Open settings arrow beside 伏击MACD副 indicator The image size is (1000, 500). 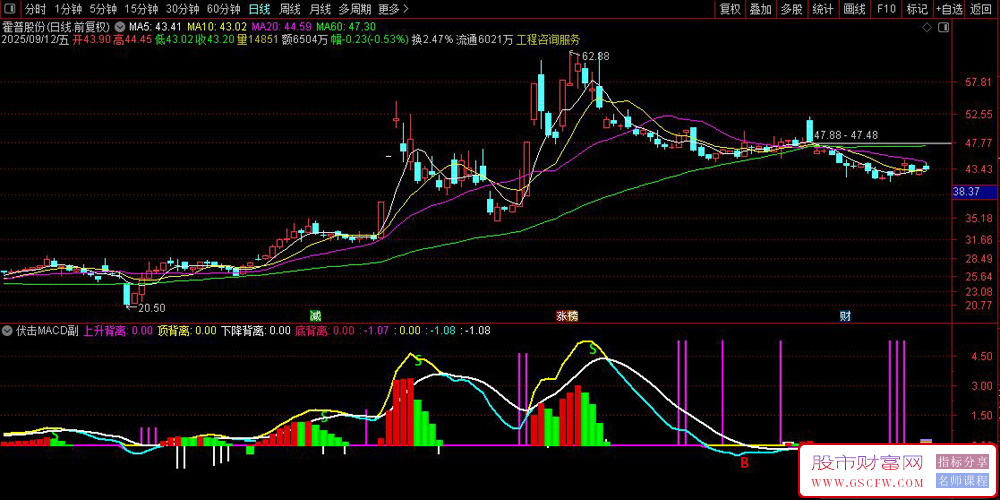[8, 331]
